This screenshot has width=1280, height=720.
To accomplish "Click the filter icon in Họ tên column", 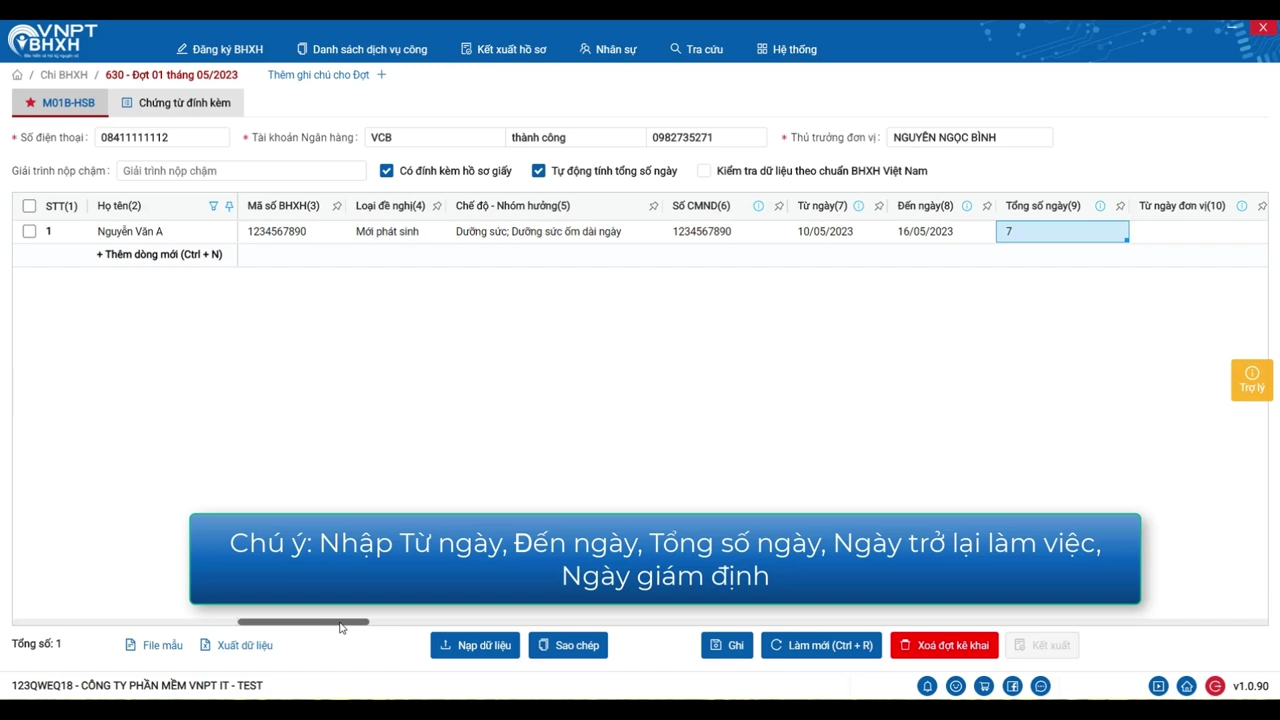I will pyautogui.click(x=213, y=206).
